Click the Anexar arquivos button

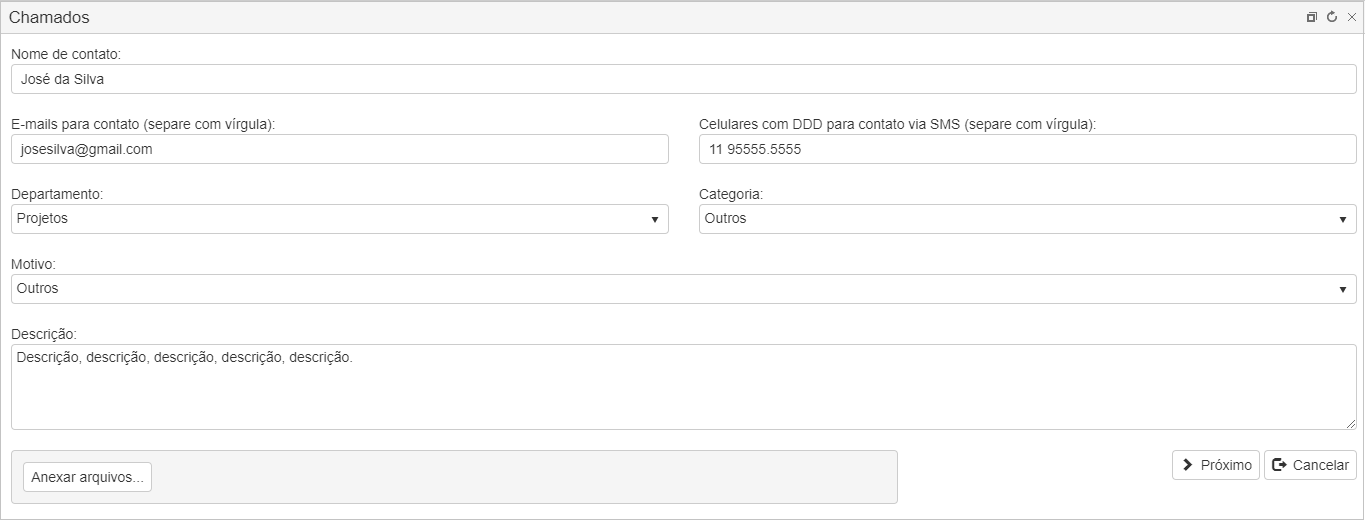tap(87, 477)
